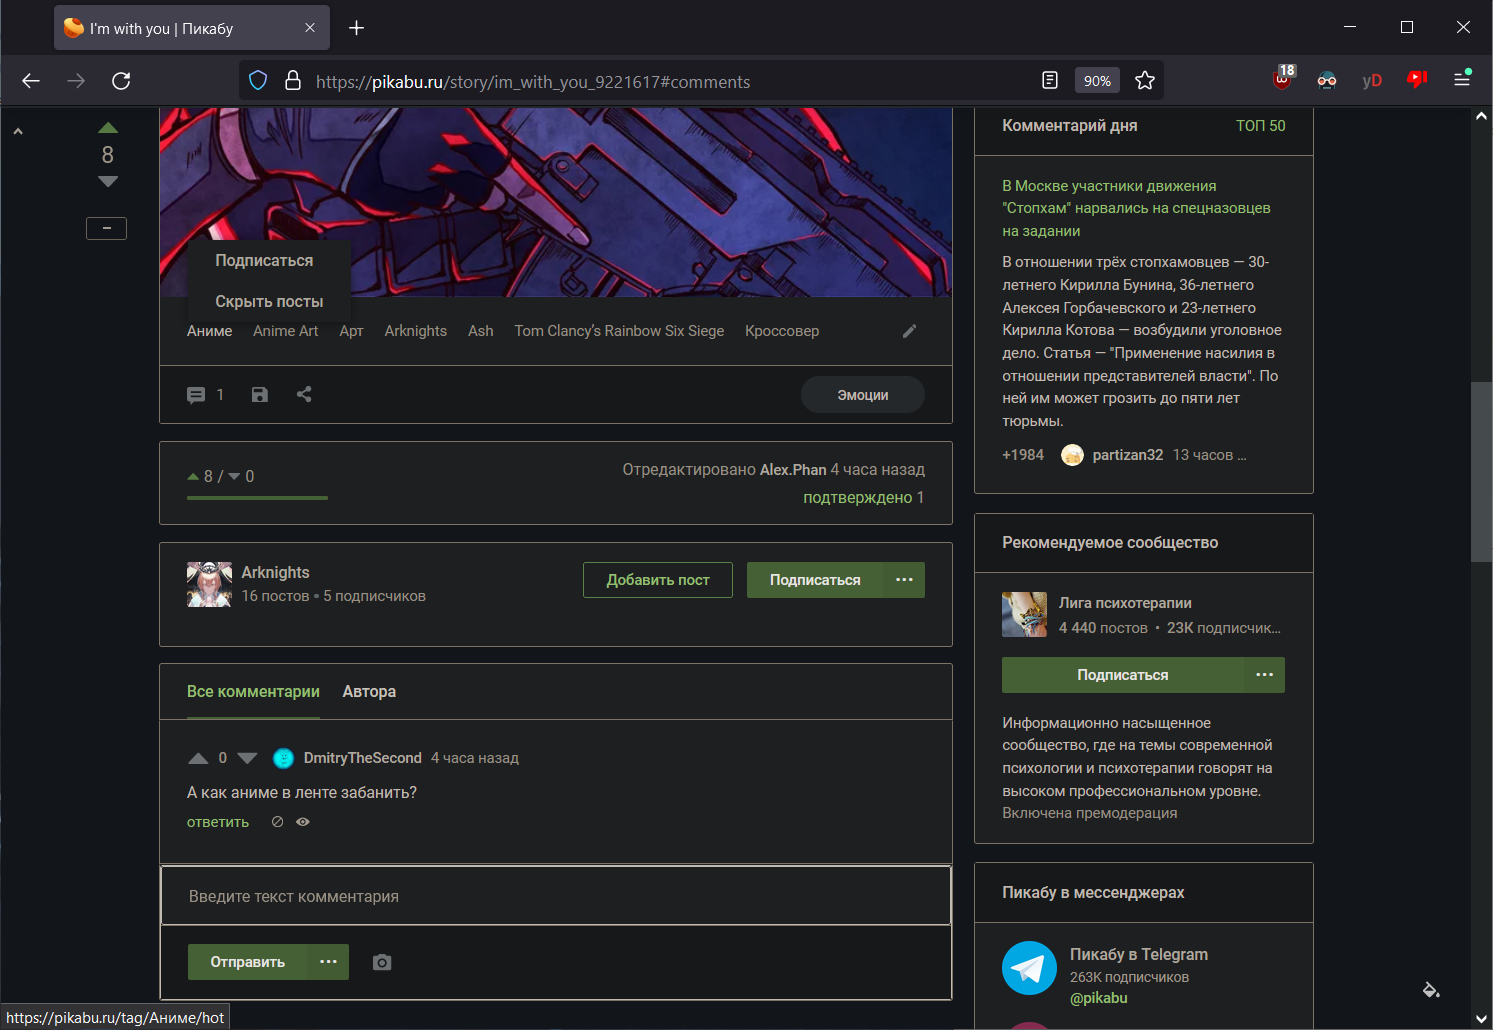The image size is (1493, 1030).
Task: Open the @pikabu Telegram link
Action: click(1099, 998)
